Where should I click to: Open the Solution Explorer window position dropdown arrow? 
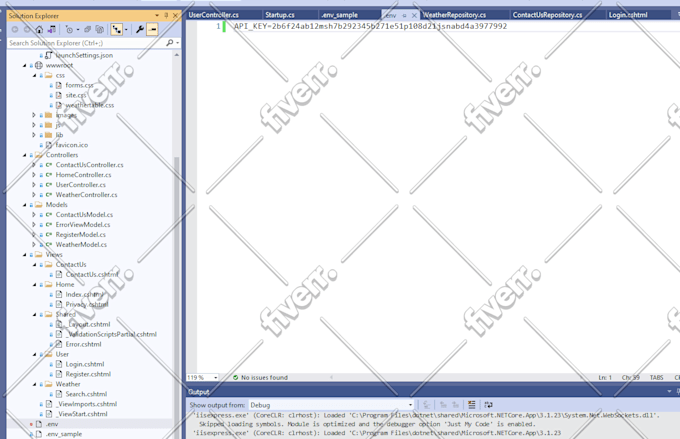(157, 16)
